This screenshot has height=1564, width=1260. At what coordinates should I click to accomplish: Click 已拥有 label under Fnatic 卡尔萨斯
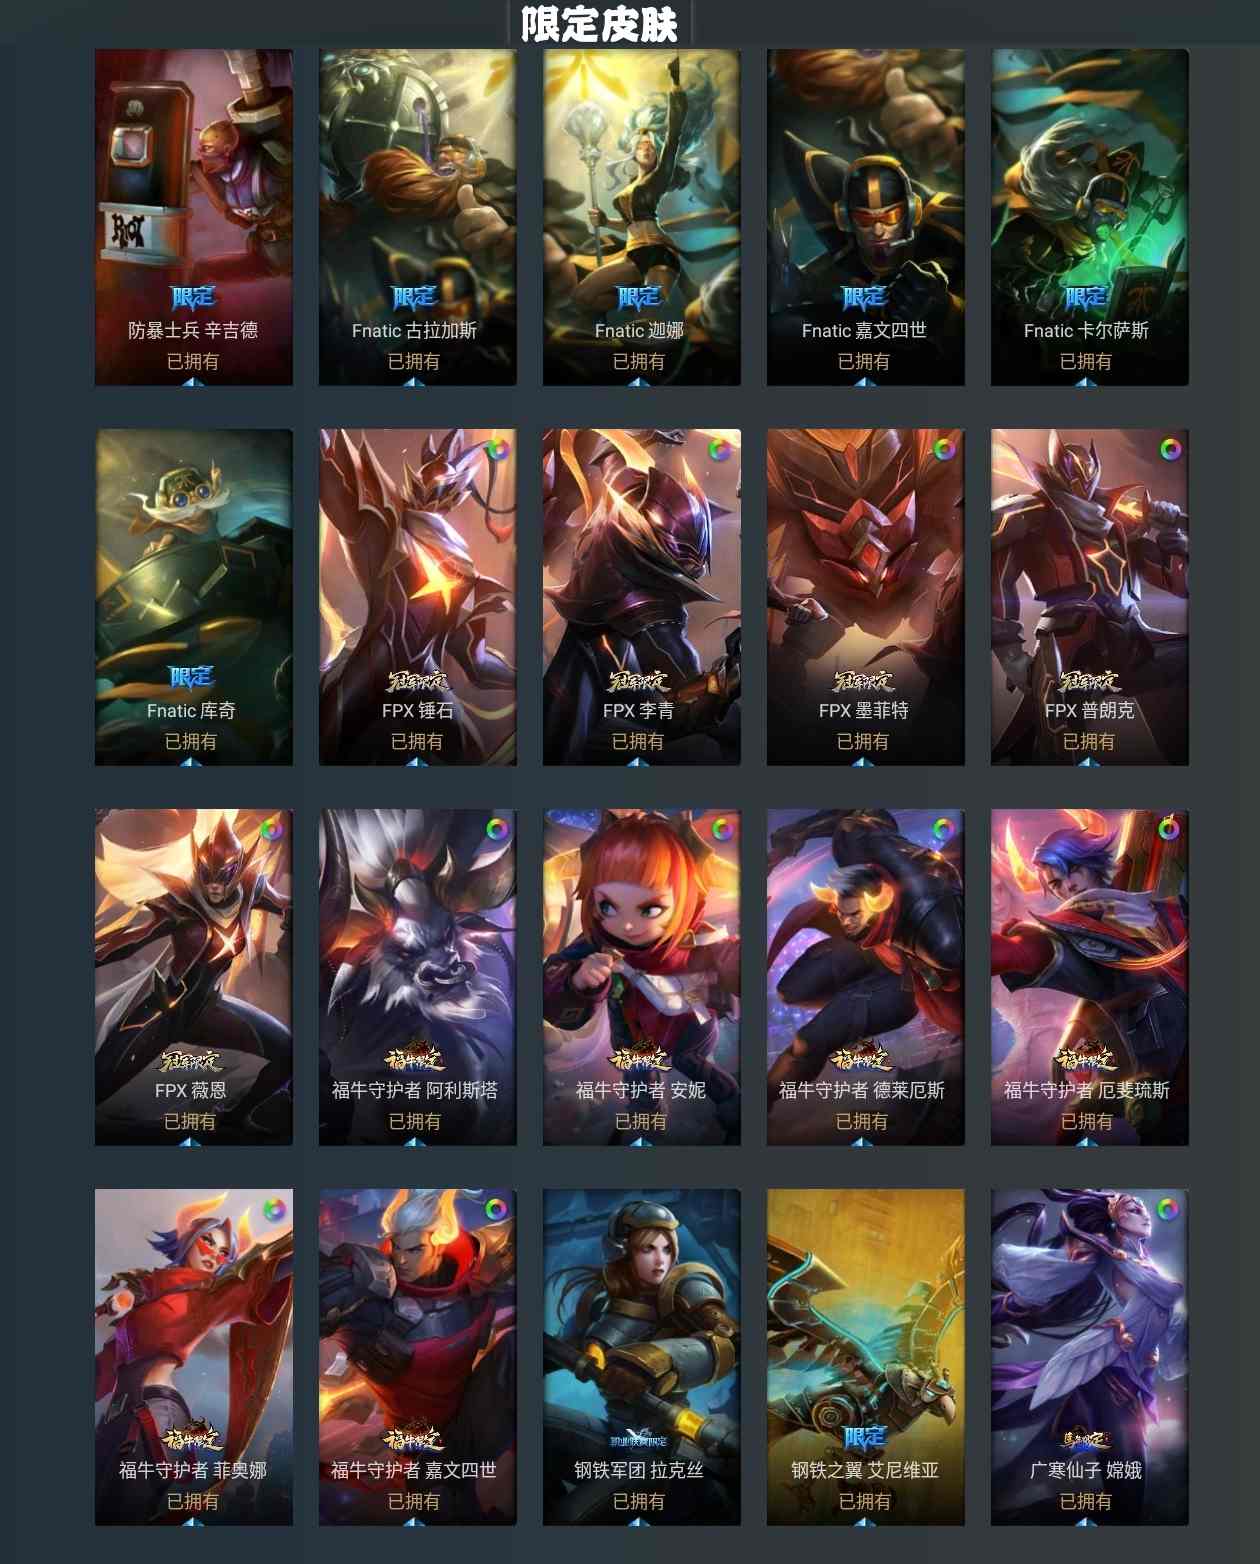click(x=1086, y=361)
